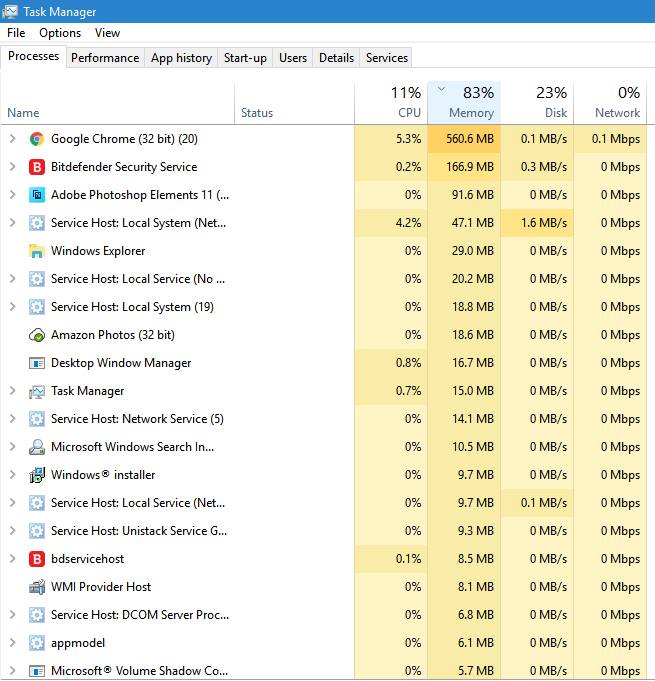Click the Google Chrome process icon
This screenshot has width=655, height=681.
(37, 139)
